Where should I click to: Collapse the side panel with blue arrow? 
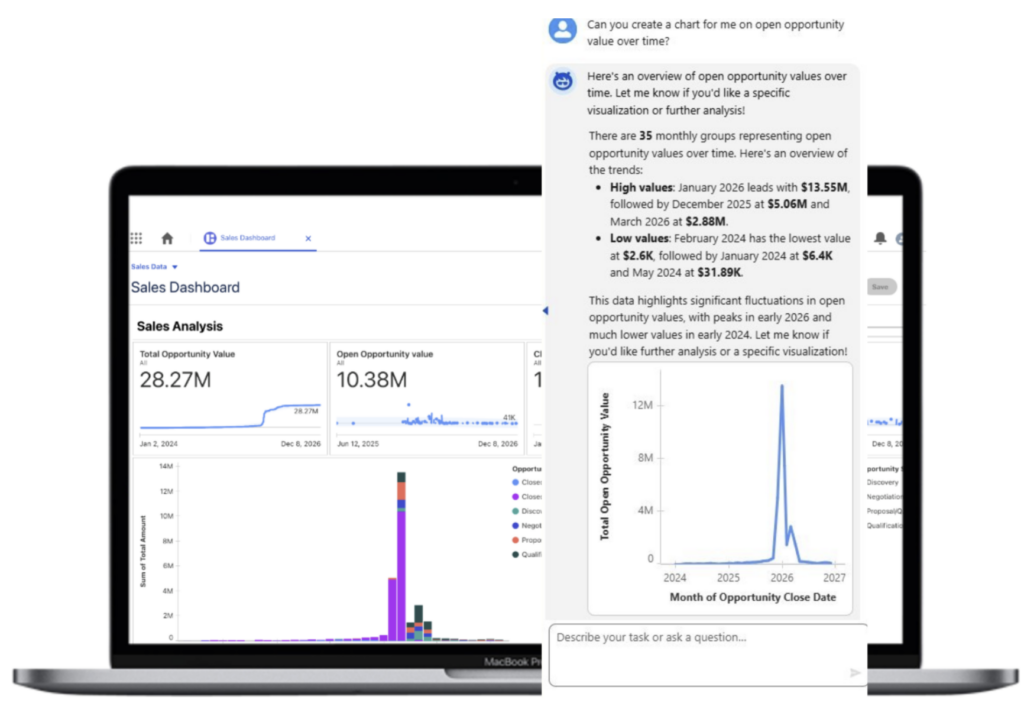[x=545, y=311]
